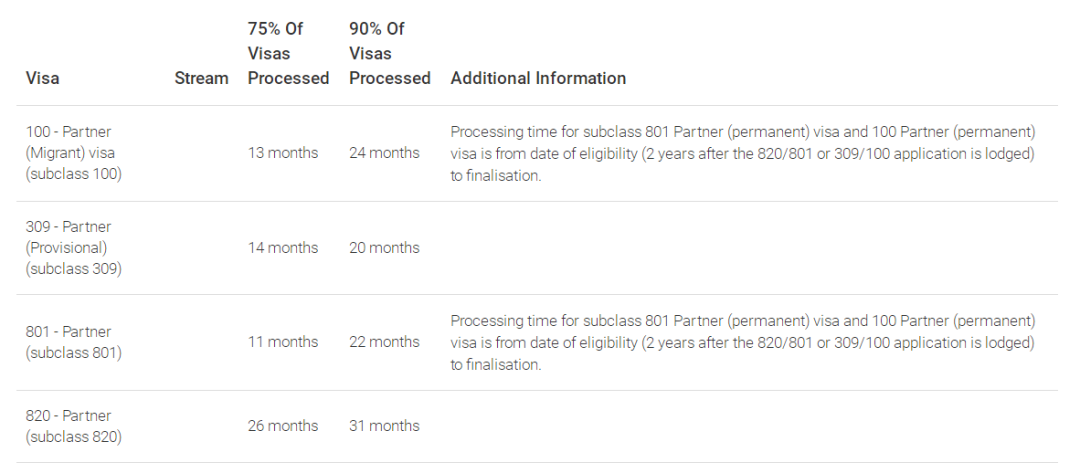Click the 11 months value
1080x473 pixels.
[x=283, y=342]
